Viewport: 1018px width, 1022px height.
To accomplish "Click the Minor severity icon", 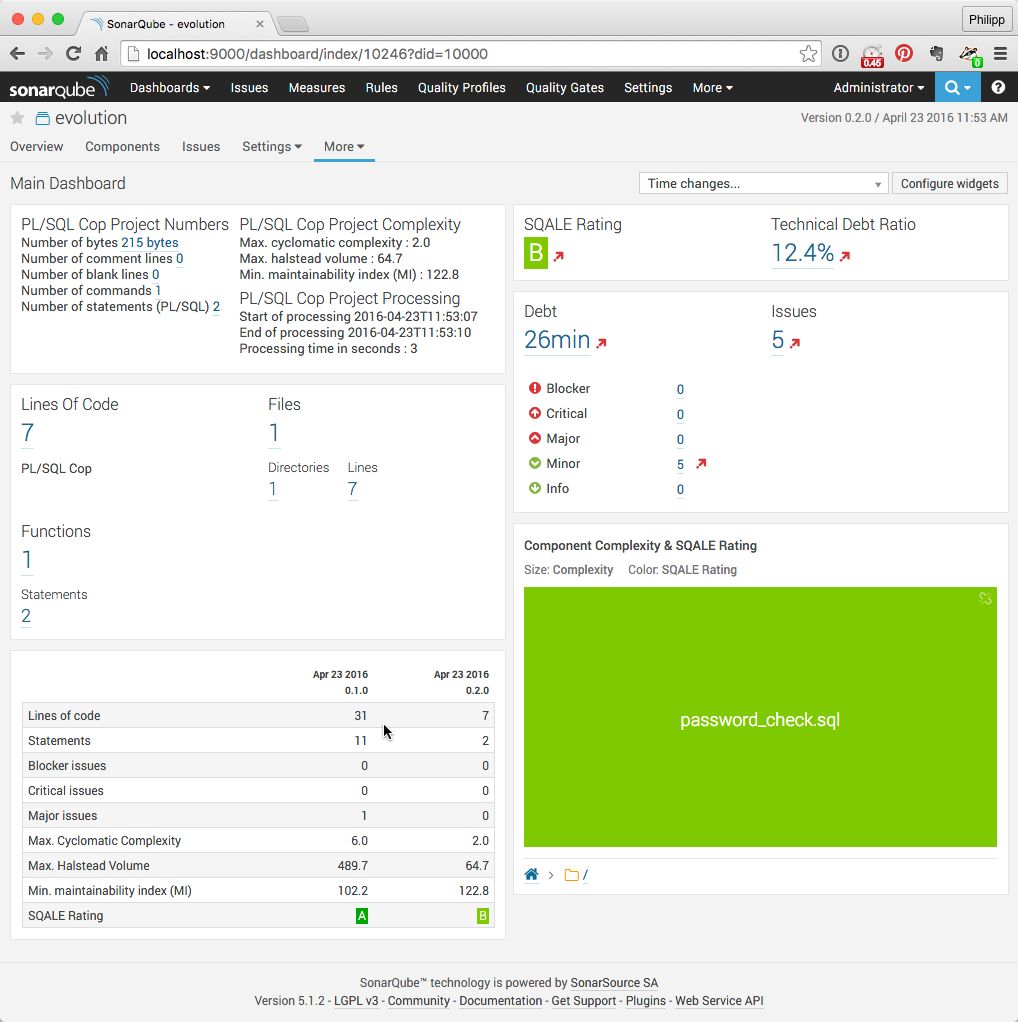I will coord(534,463).
